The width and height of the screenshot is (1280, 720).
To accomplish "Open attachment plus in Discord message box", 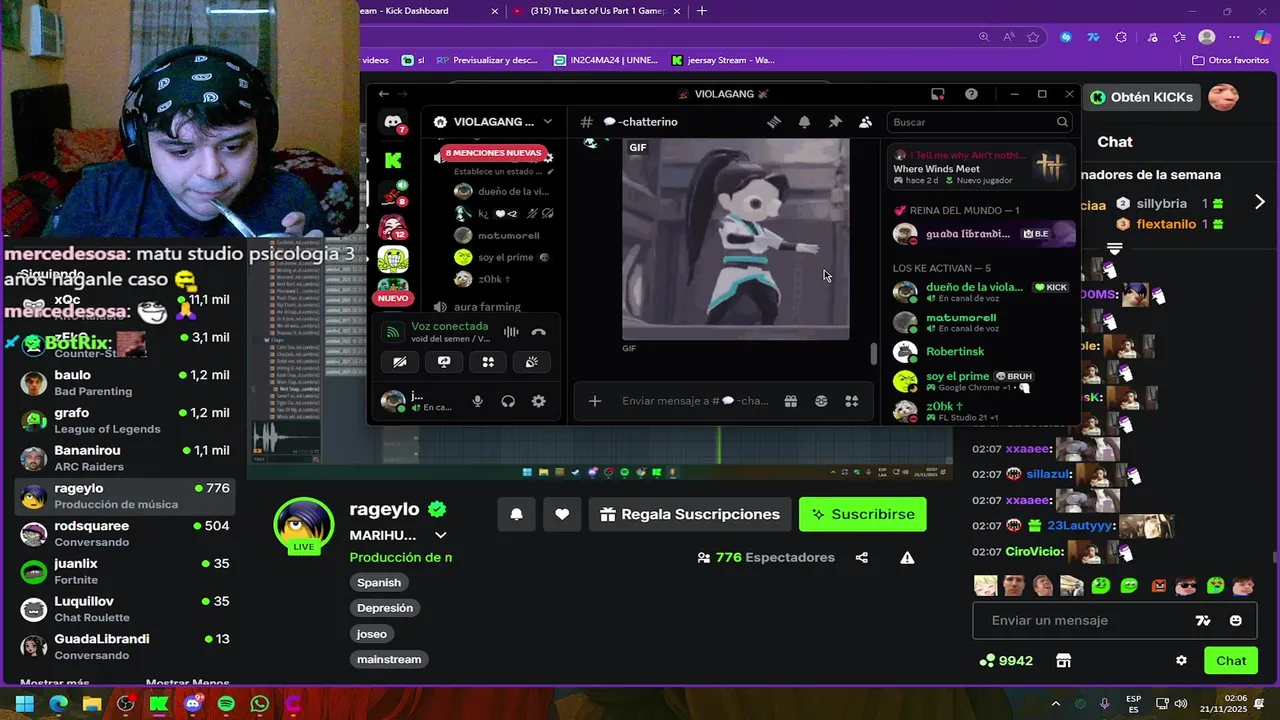I will [595, 401].
